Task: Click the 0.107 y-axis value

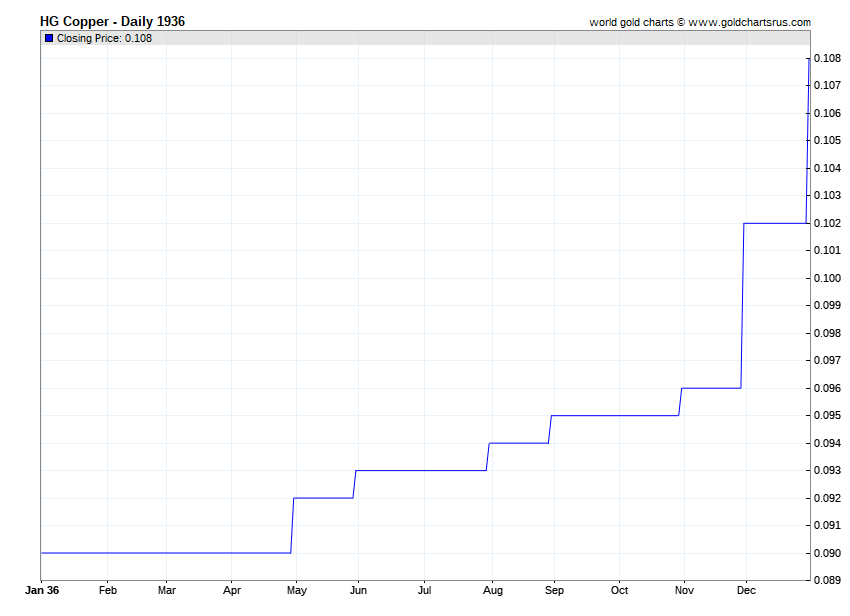Action: [x=827, y=85]
